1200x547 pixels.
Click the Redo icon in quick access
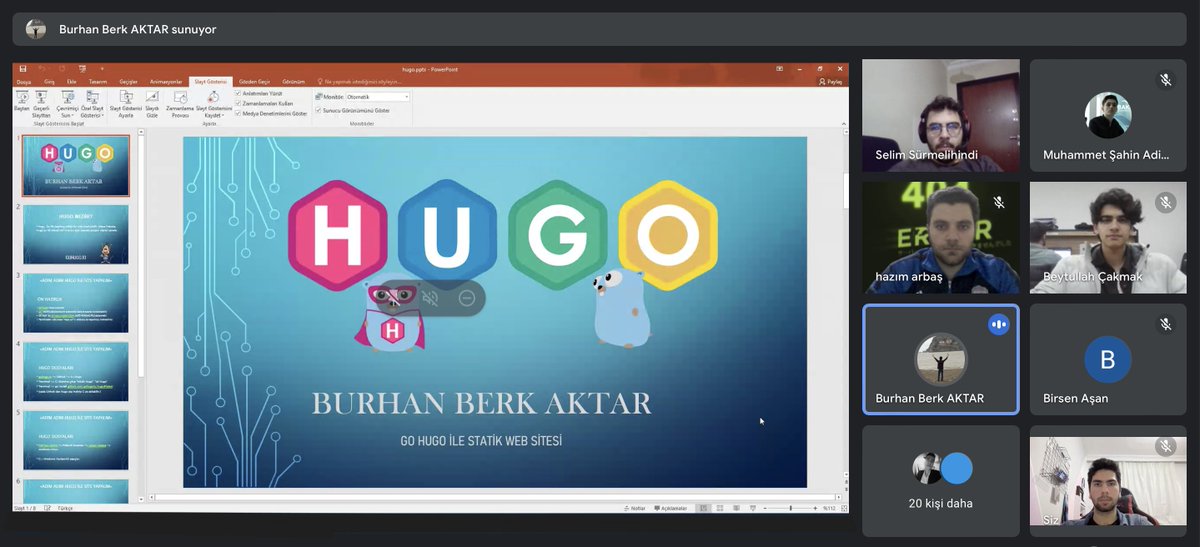(63, 69)
